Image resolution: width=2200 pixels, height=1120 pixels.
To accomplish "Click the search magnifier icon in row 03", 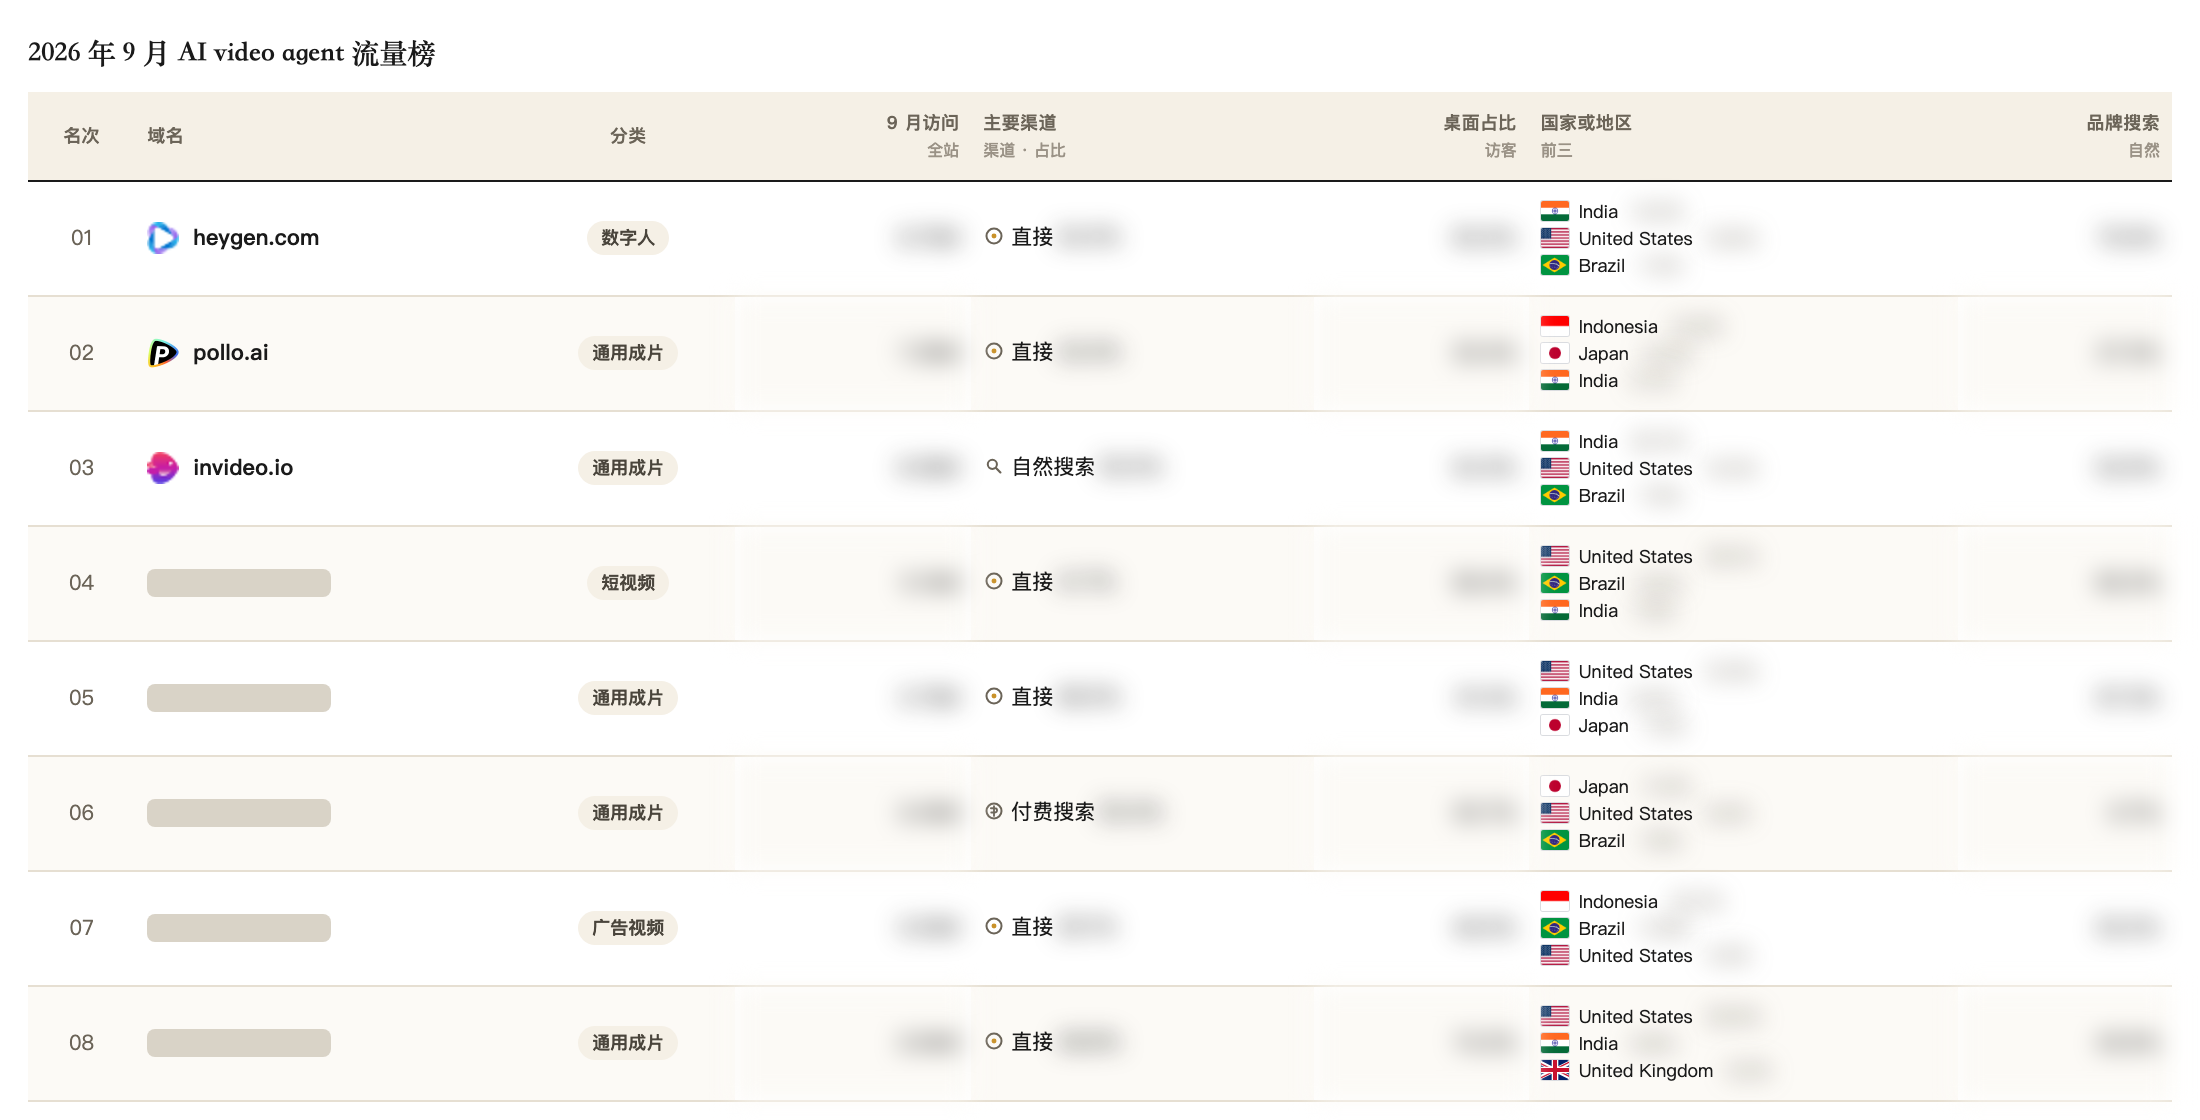I will pos(994,467).
